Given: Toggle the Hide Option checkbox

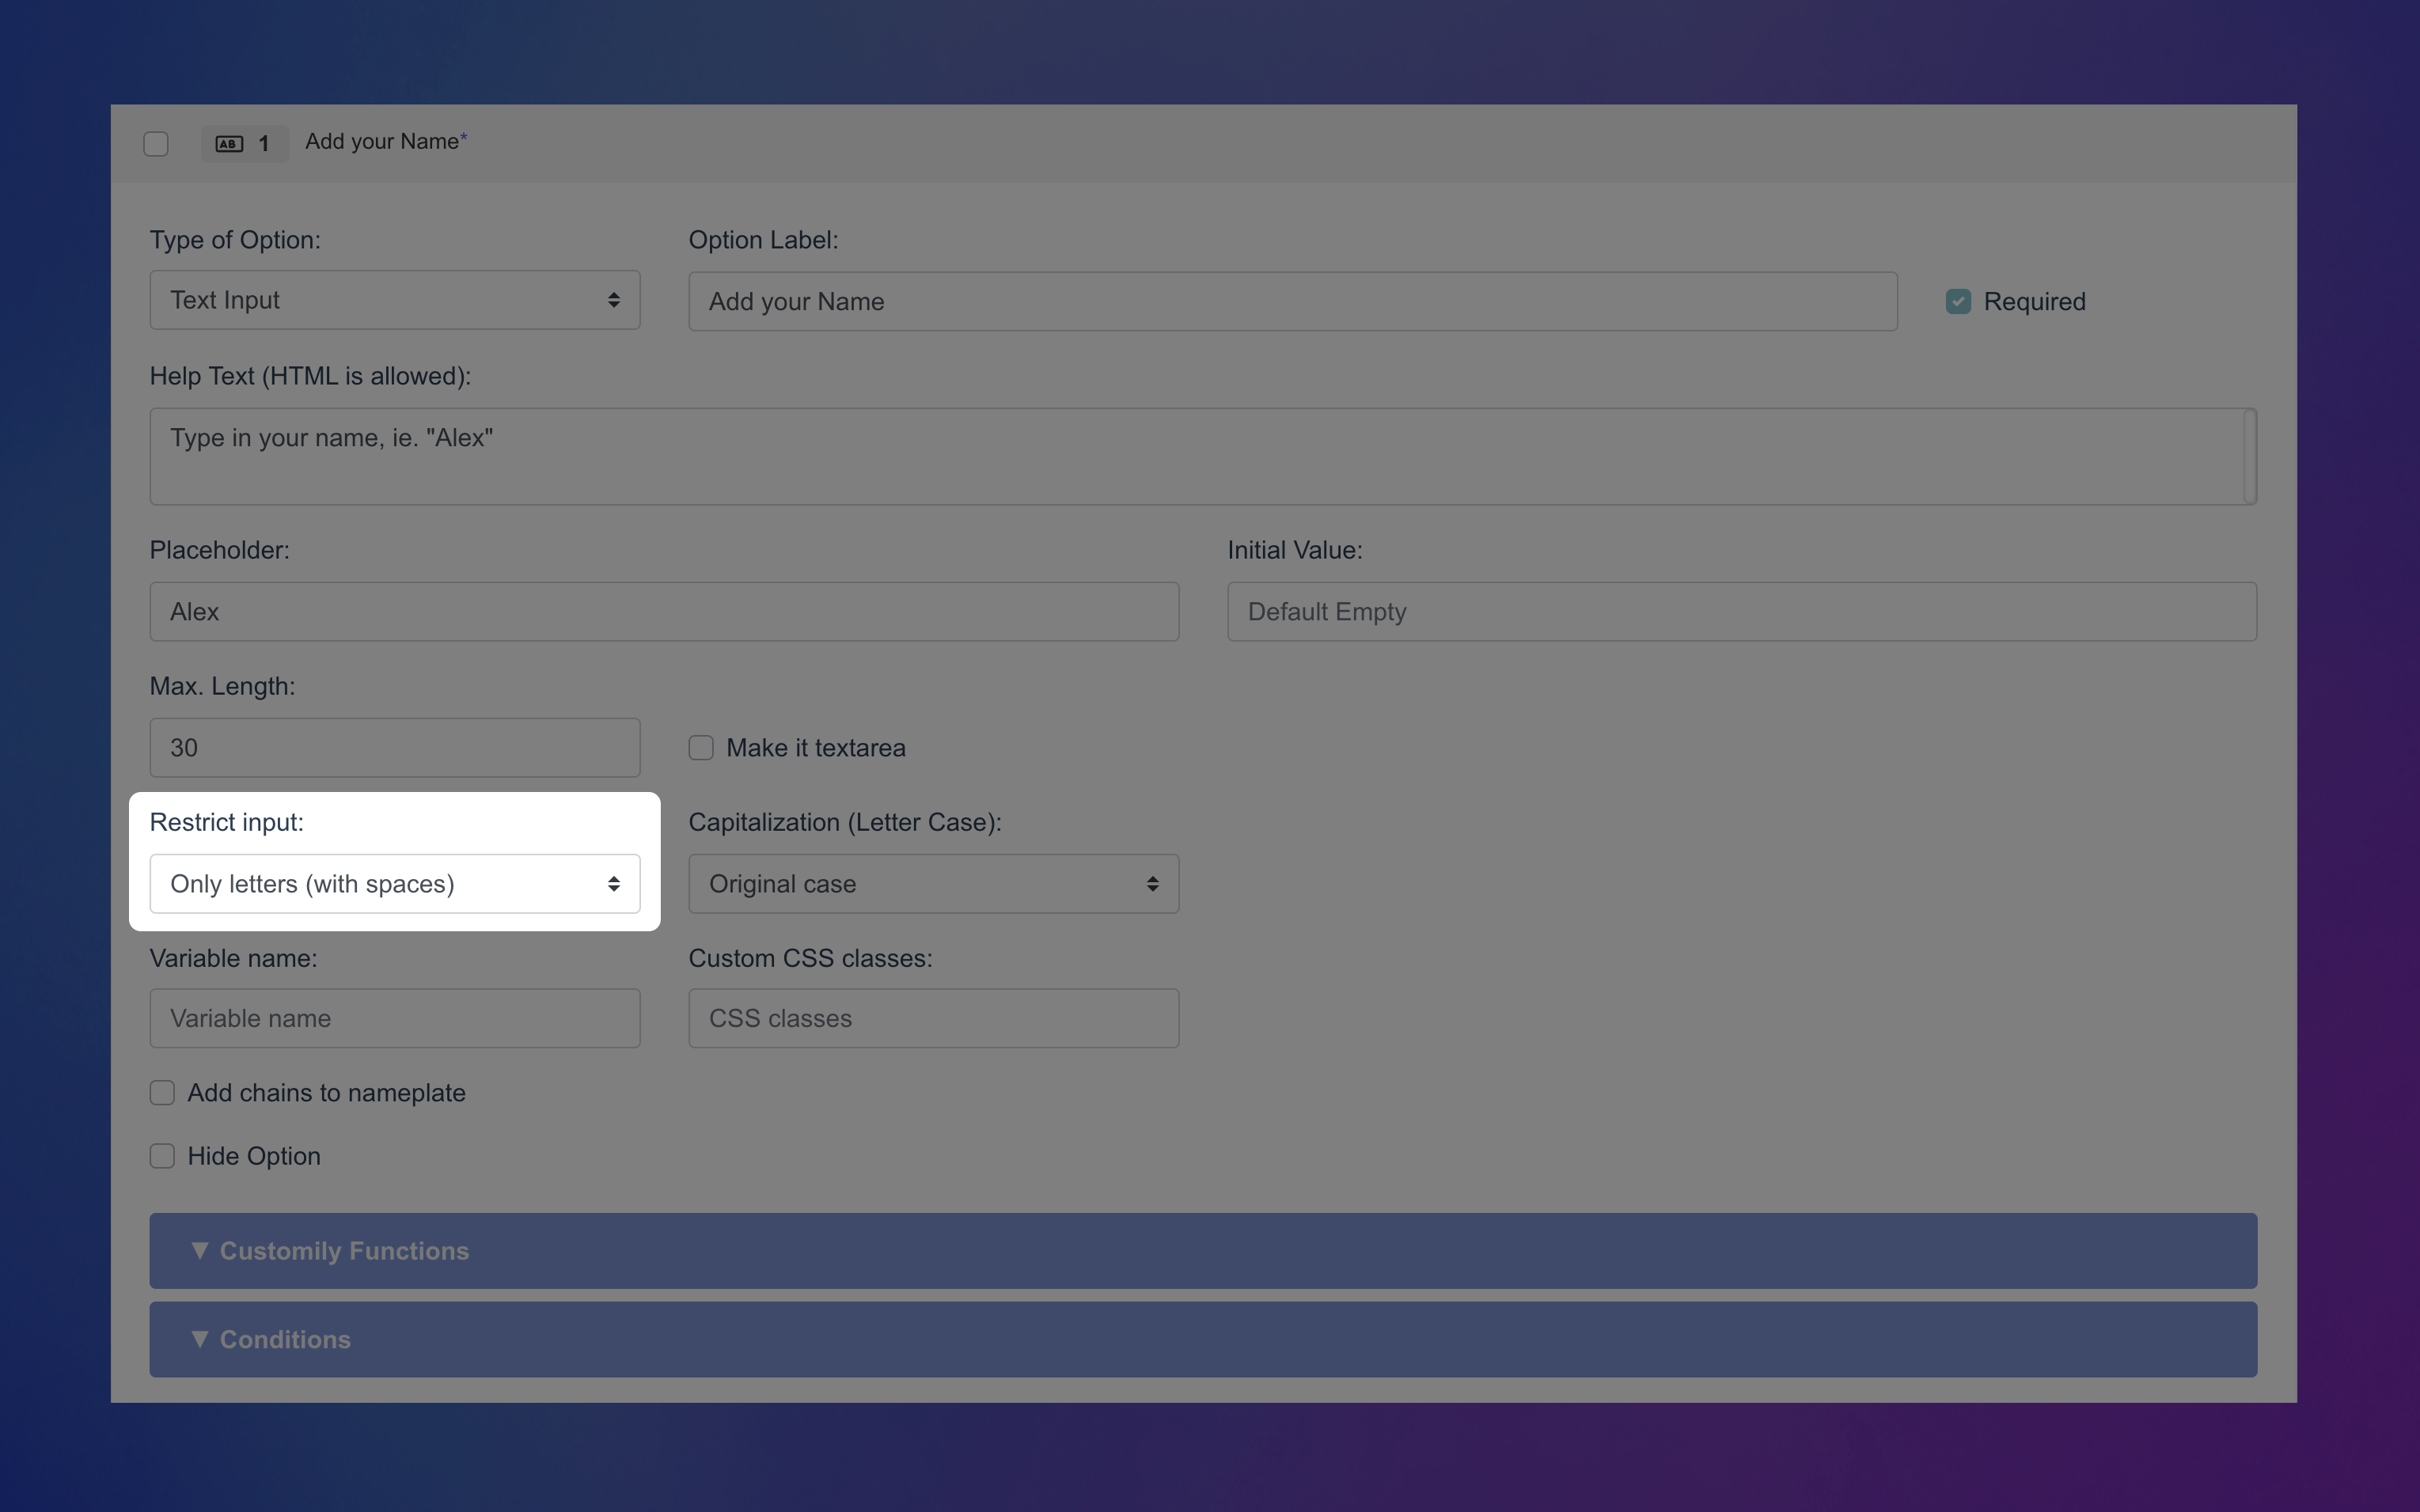Looking at the screenshot, I should pyautogui.click(x=162, y=1155).
